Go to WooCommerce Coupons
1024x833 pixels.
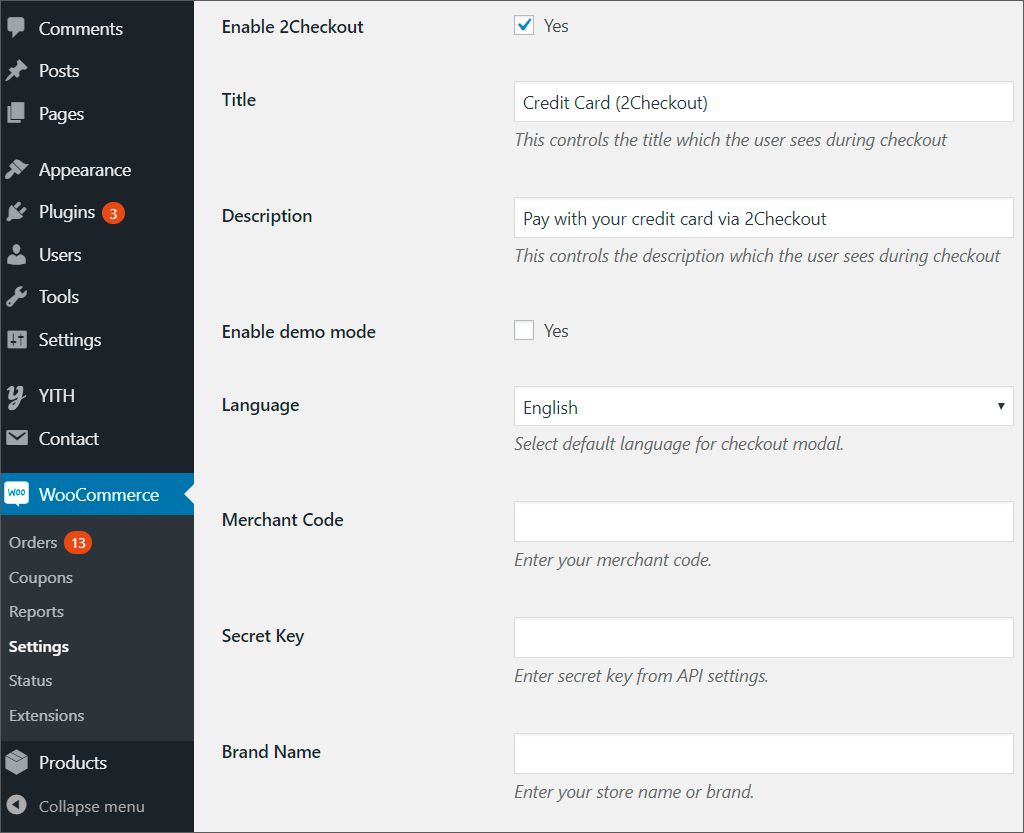pos(41,578)
